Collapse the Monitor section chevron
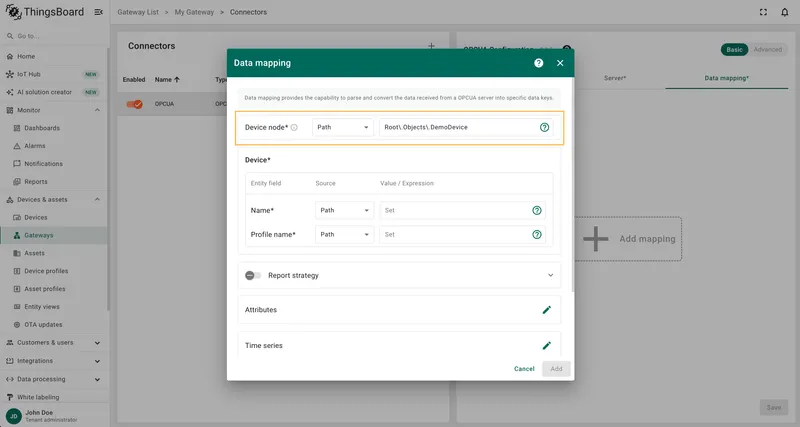Image resolution: width=800 pixels, height=427 pixels. pos(97,110)
